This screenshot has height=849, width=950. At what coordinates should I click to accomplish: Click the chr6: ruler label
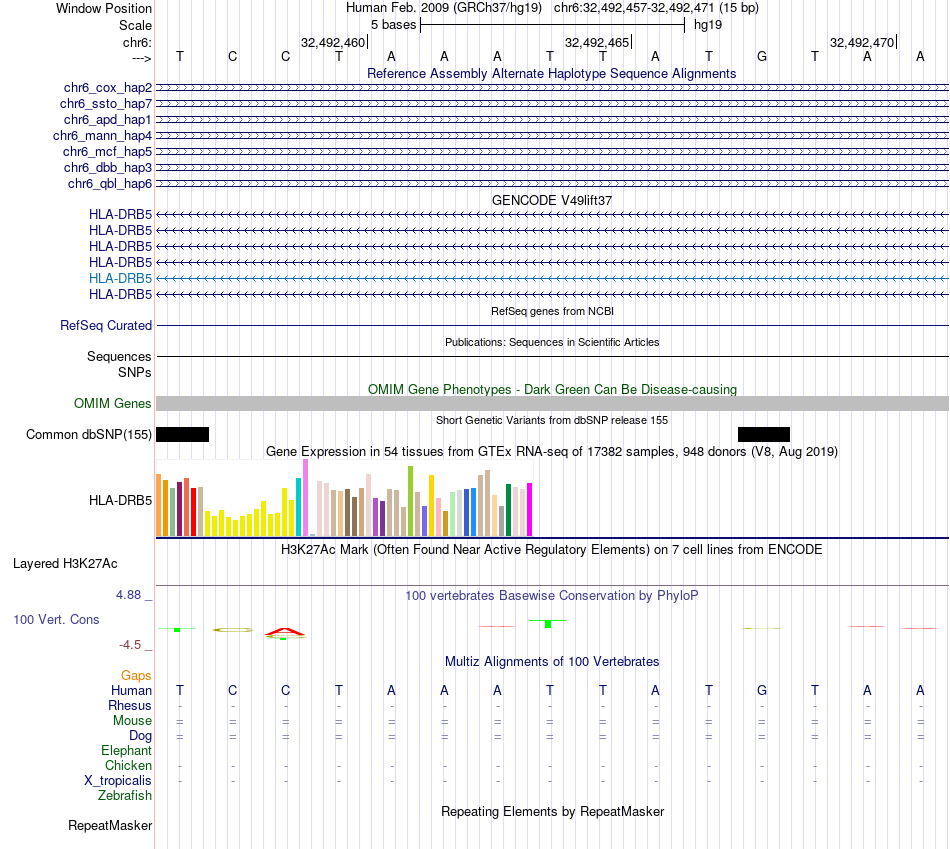138,42
